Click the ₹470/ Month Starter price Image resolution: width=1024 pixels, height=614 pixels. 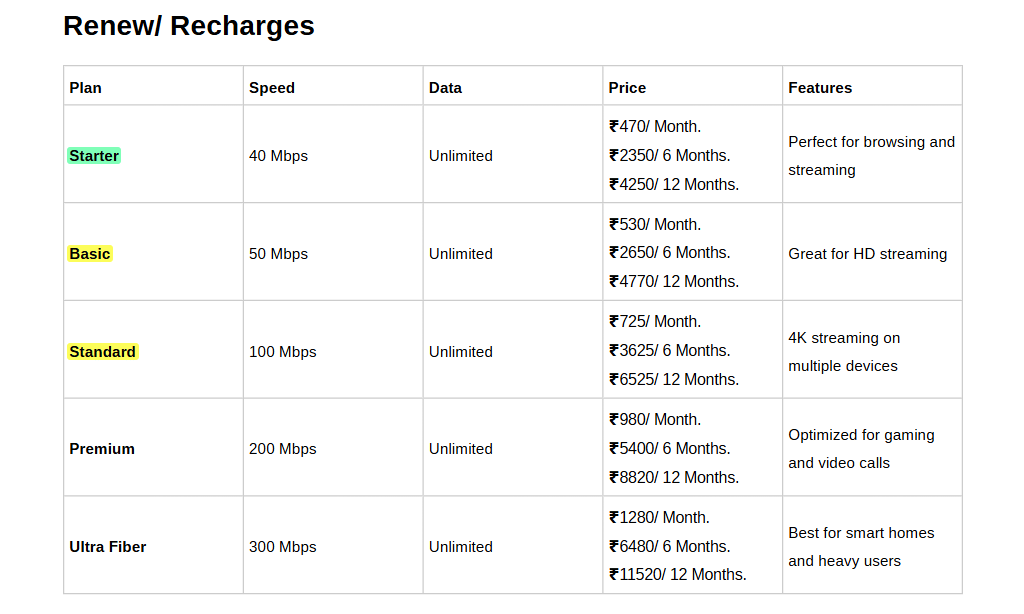655,127
